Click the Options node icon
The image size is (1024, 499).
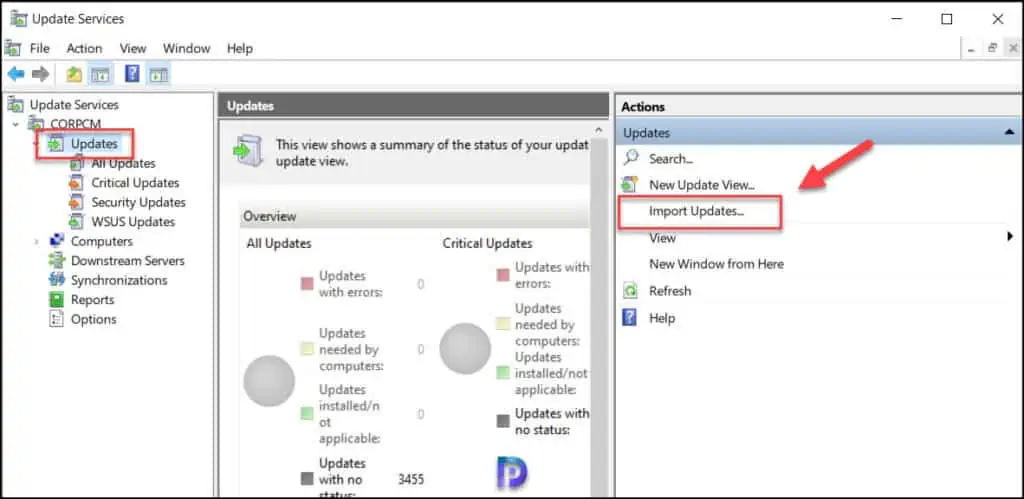click(x=57, y=319)
